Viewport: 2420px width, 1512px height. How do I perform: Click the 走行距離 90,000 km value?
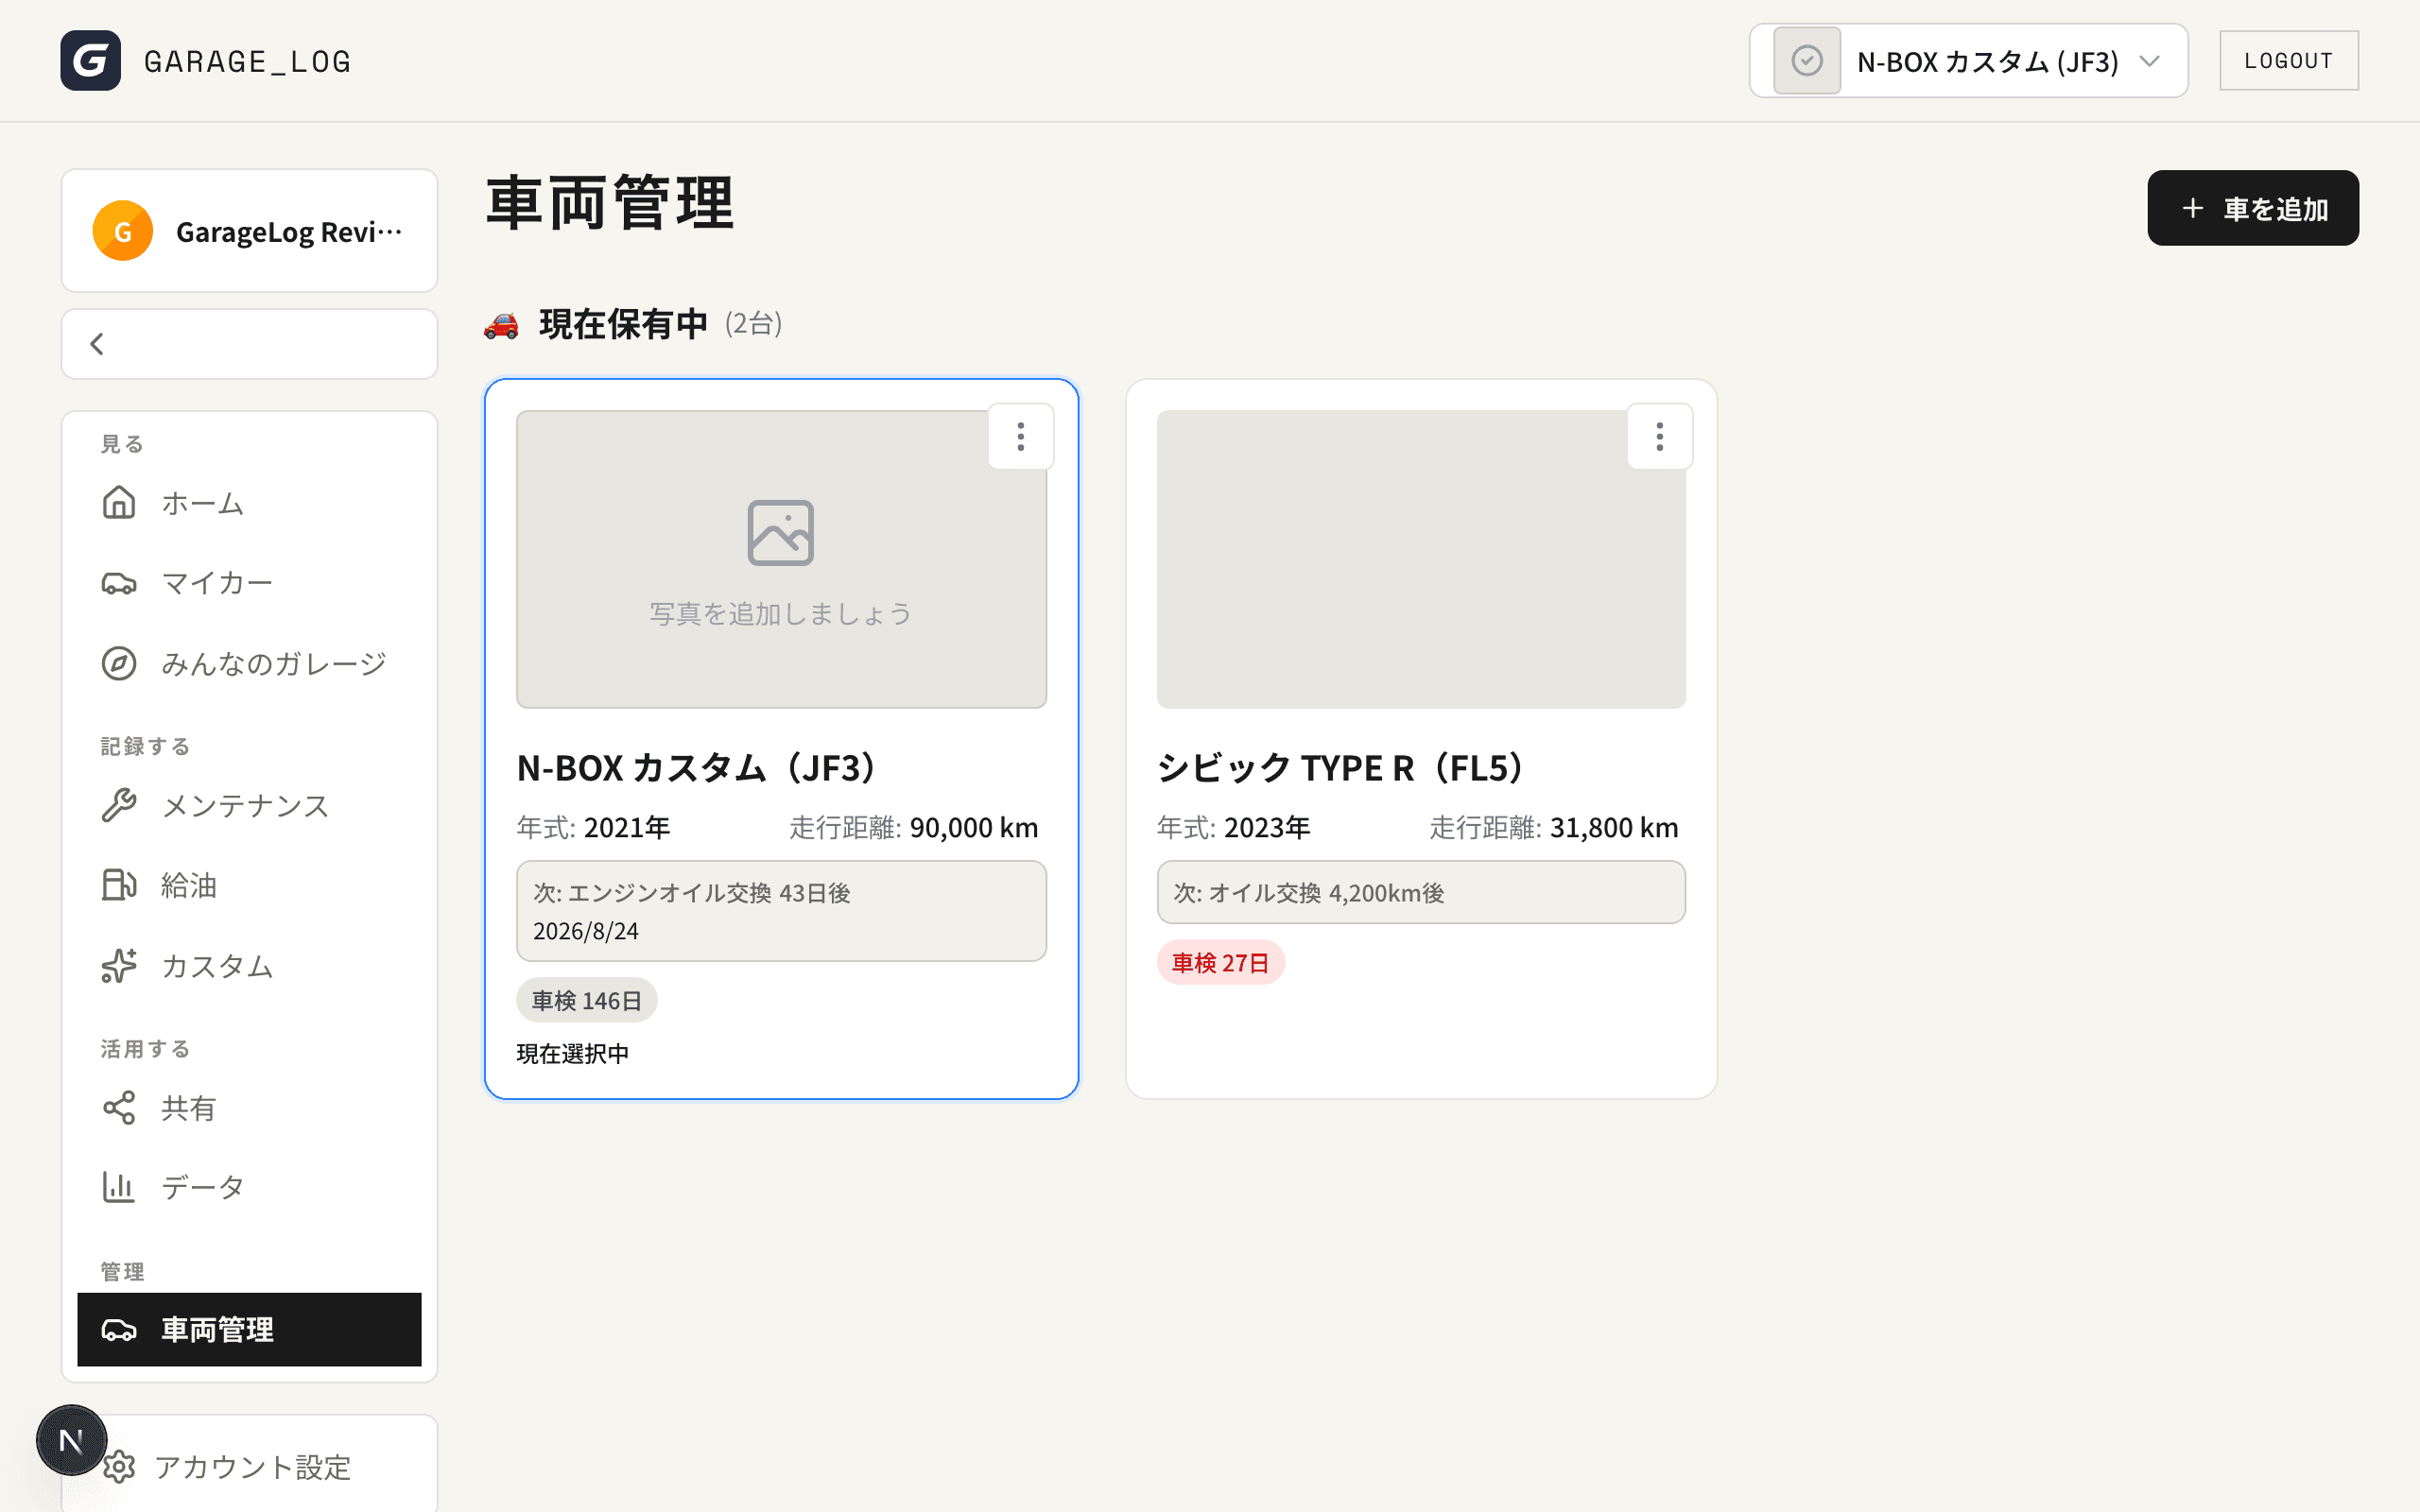pos(973,828)
